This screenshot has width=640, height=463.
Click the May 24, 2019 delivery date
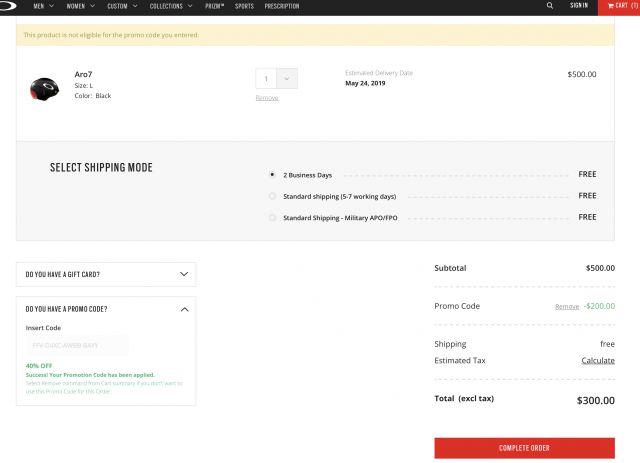pyautogui.click(x=365, y=83)
